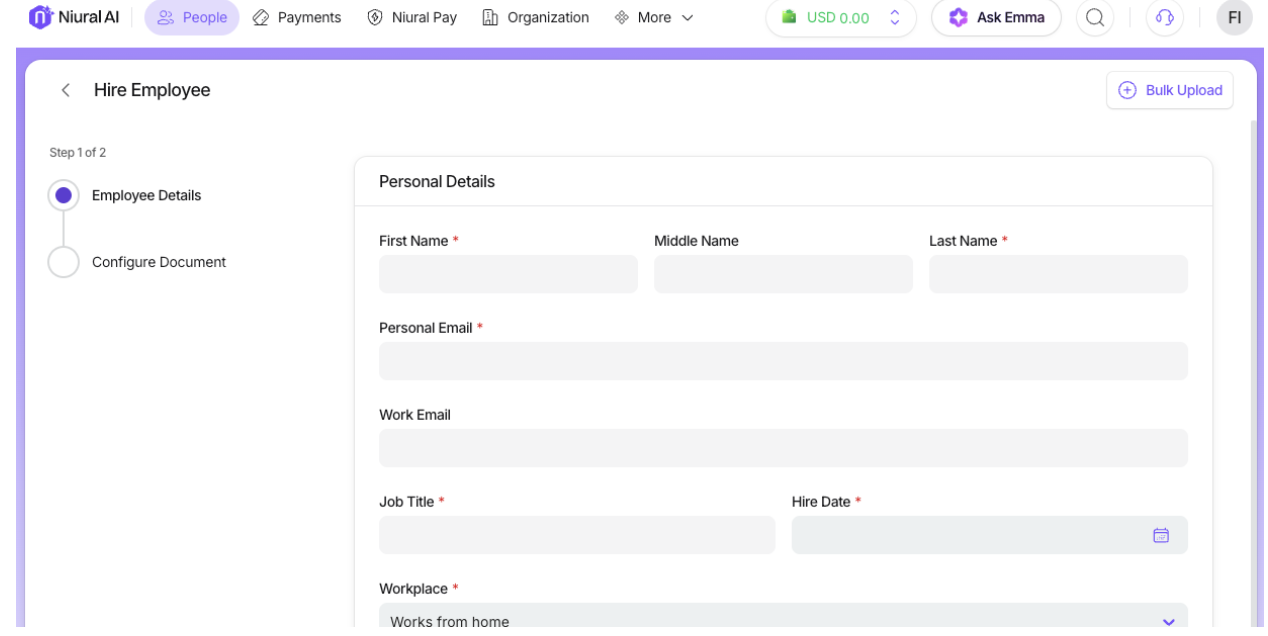Click the Workplace dropdown chevron

coord(1168,622)
